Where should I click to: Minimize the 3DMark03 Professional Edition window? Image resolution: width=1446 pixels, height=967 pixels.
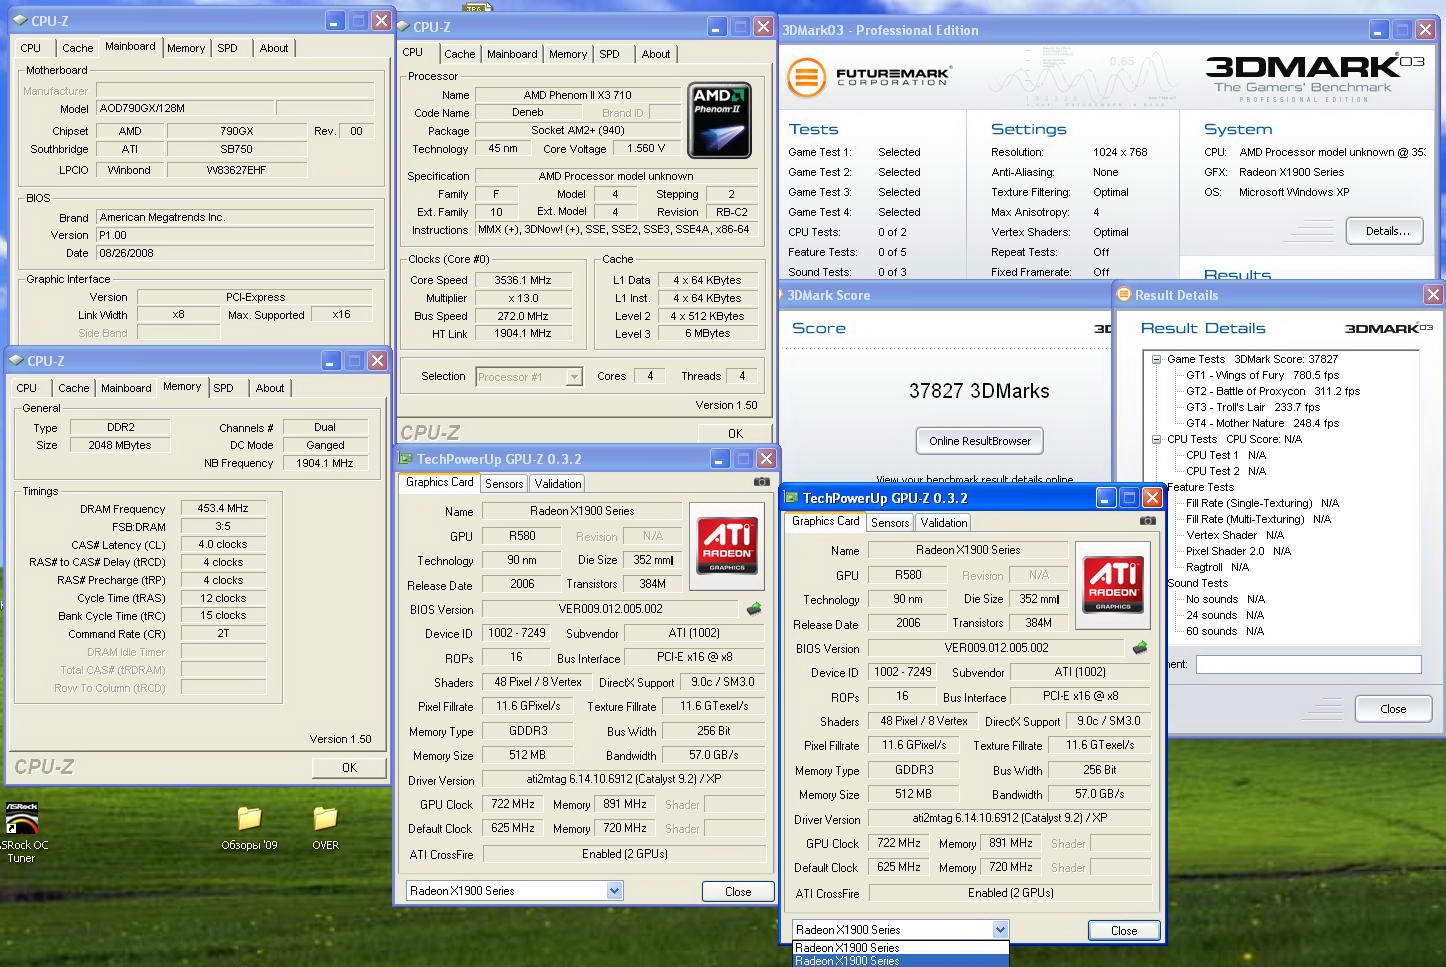pyautogui.click(x=1379, y=30)
